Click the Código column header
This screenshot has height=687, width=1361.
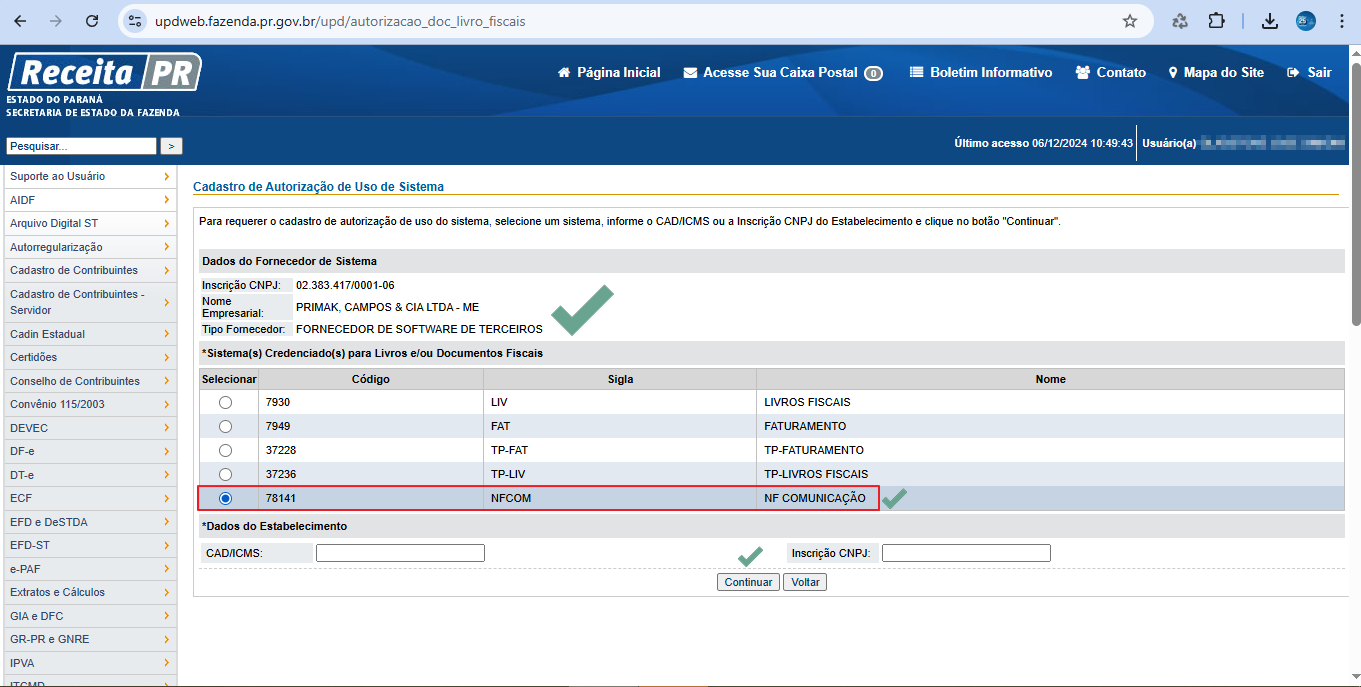coord(371,379)
